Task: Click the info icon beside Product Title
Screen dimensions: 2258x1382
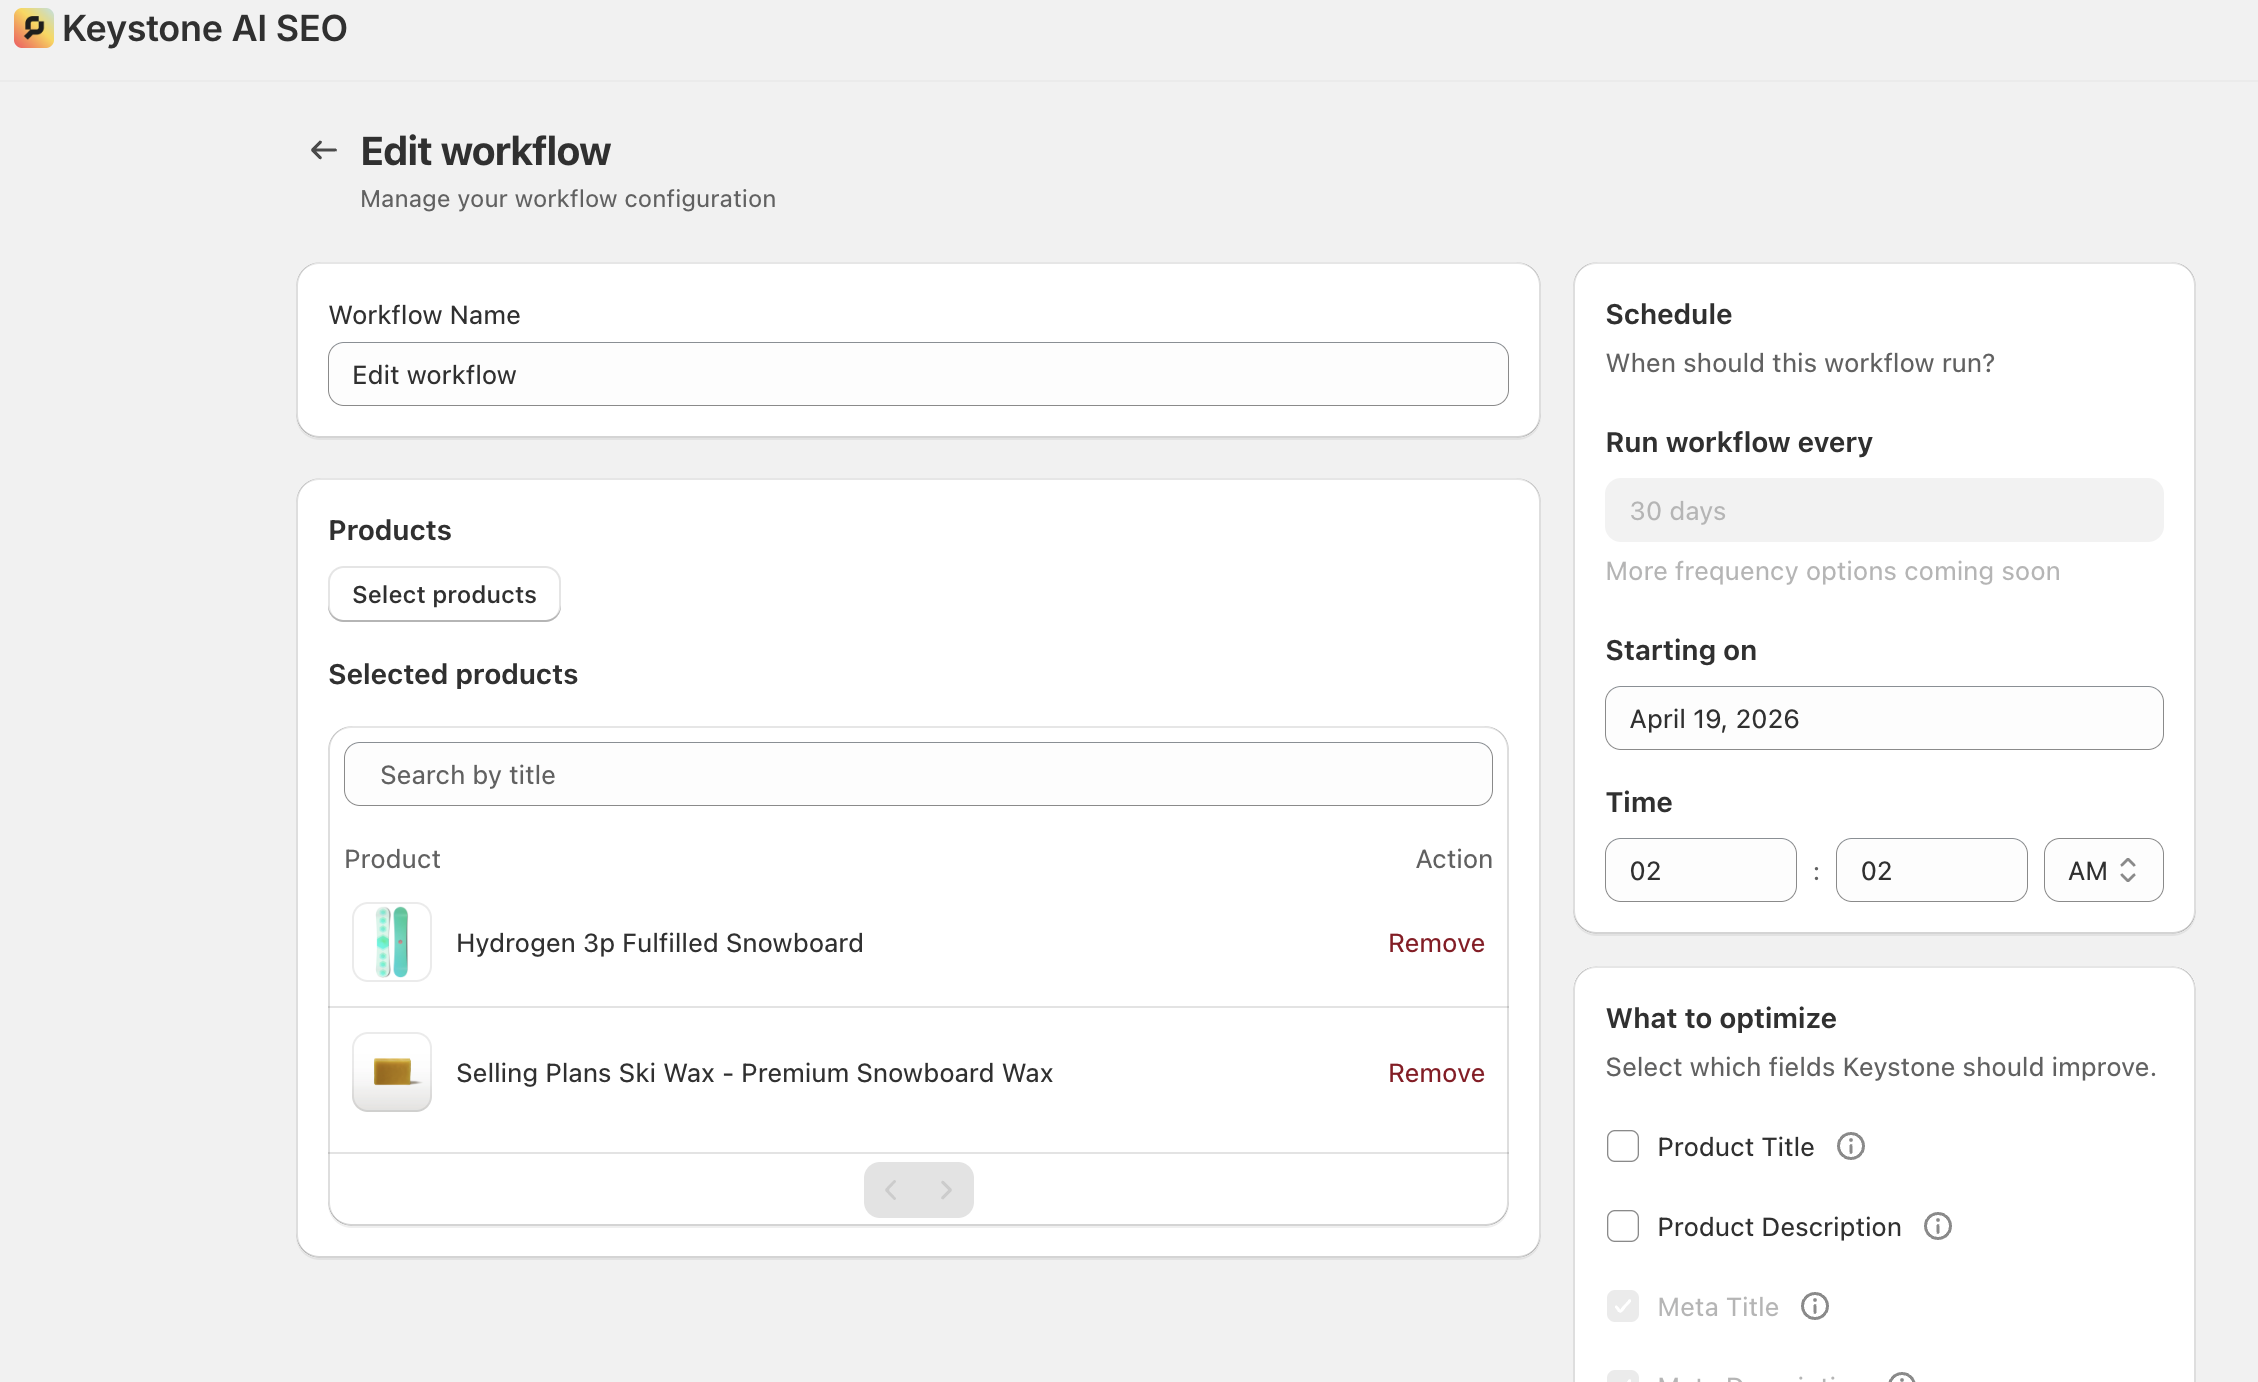Action: pyautogui.click(x=1851, y=1146)
